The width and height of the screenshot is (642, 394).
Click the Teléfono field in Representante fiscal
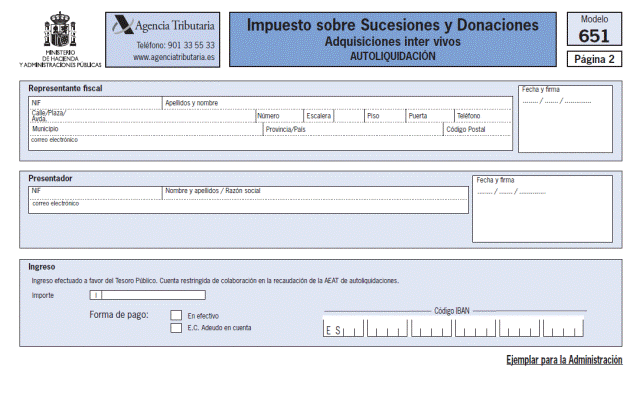point(483,116)
